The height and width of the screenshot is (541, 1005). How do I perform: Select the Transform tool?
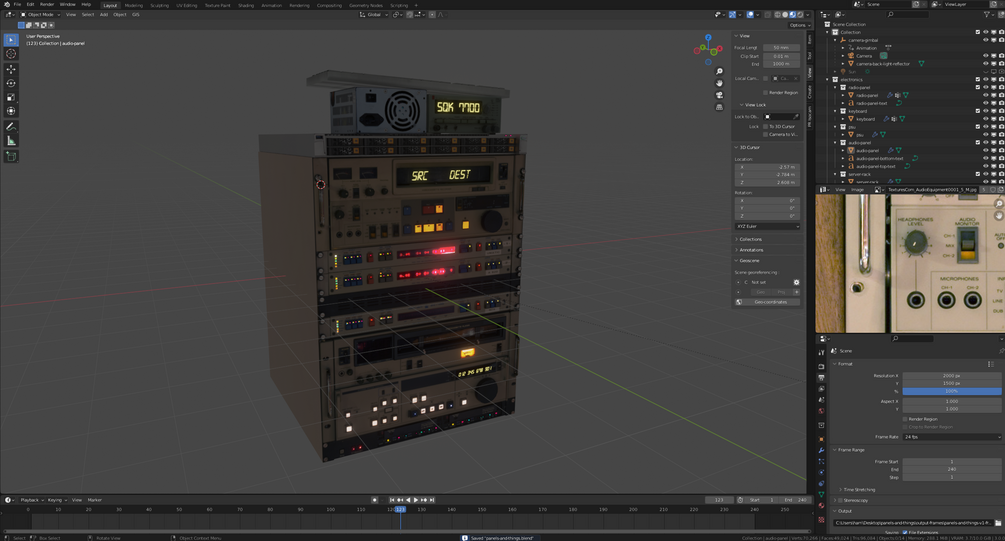pyautogui.click(x=11, y=112)
